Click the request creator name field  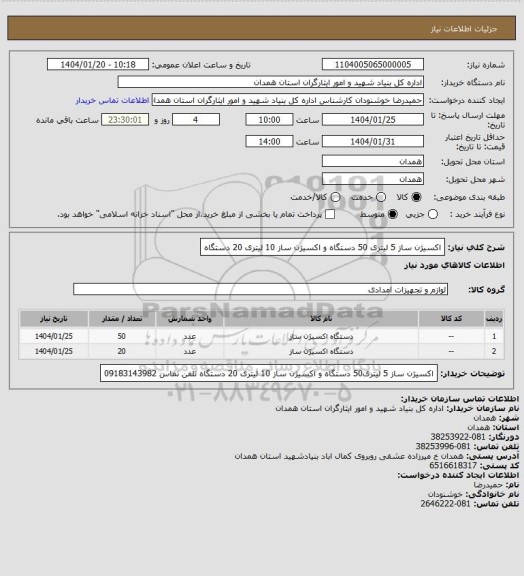288,100
